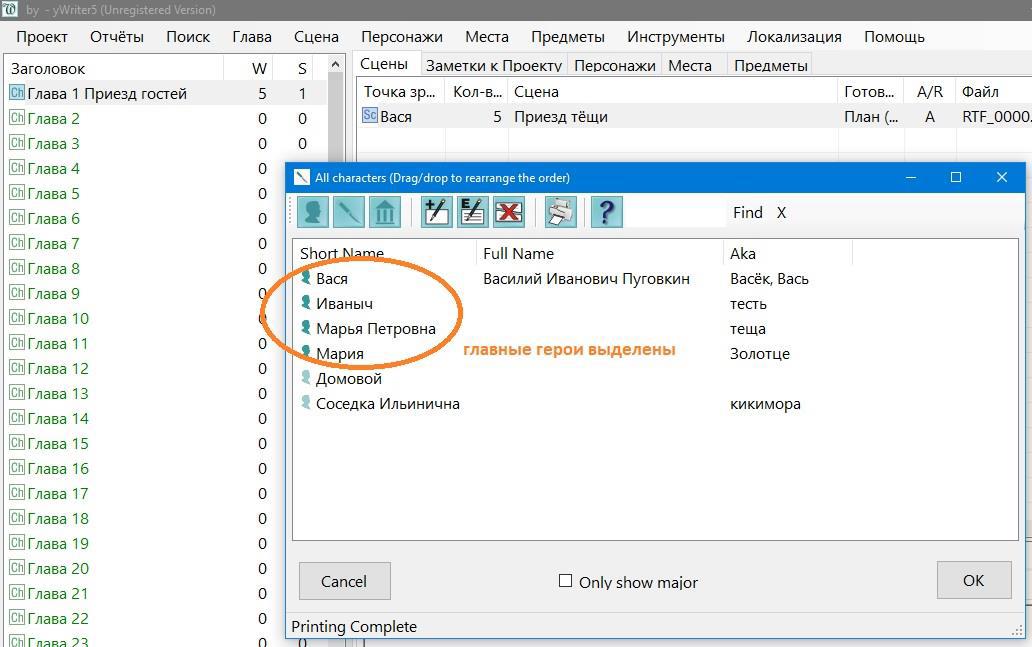Click the edit character icon
Screen dimensions: 1032x647
click(x=472, y=212)
